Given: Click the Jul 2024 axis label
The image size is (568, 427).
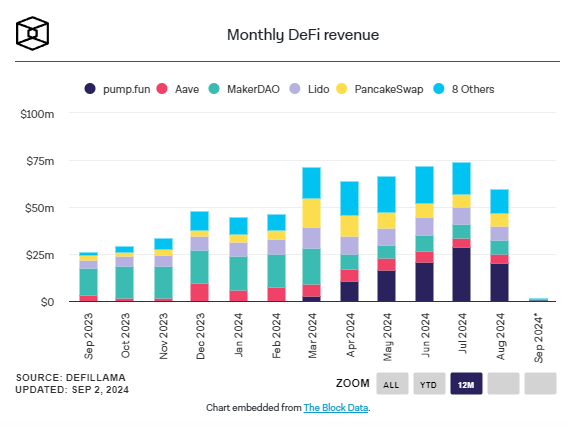Looking at the screenshot, I should (x=462, y=333).
